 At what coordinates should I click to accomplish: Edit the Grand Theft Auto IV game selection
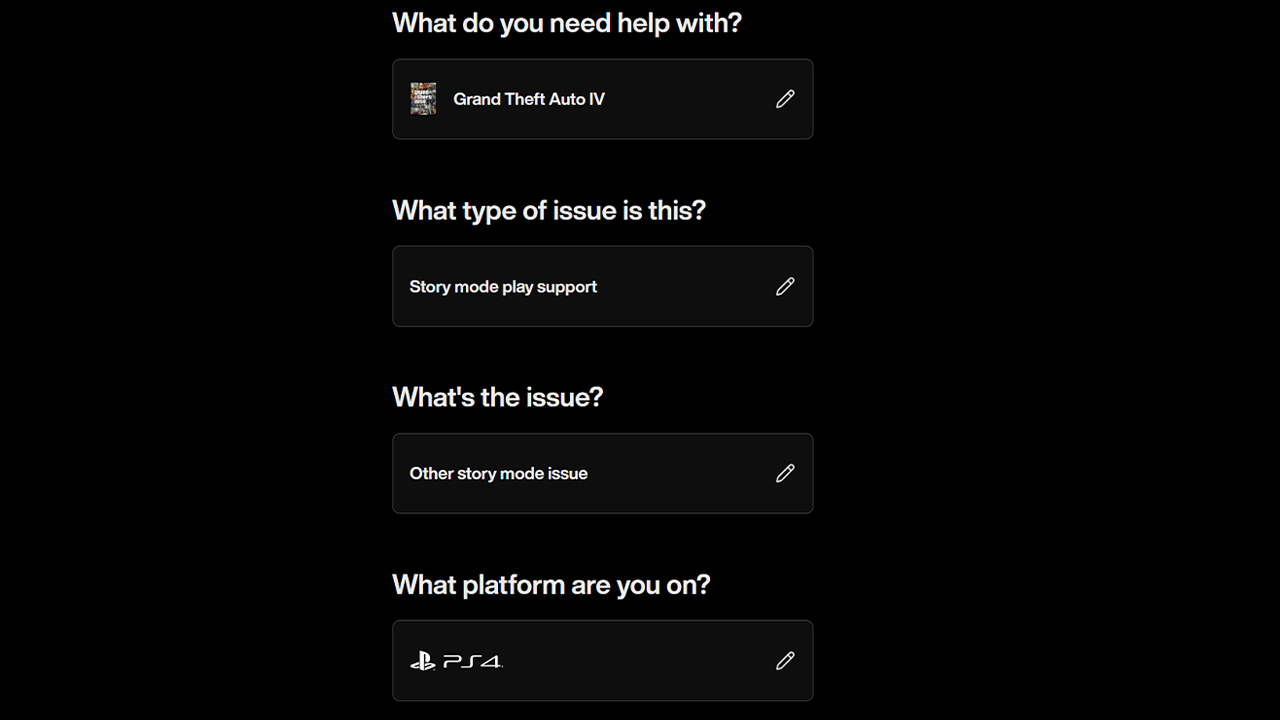point(785,99)
